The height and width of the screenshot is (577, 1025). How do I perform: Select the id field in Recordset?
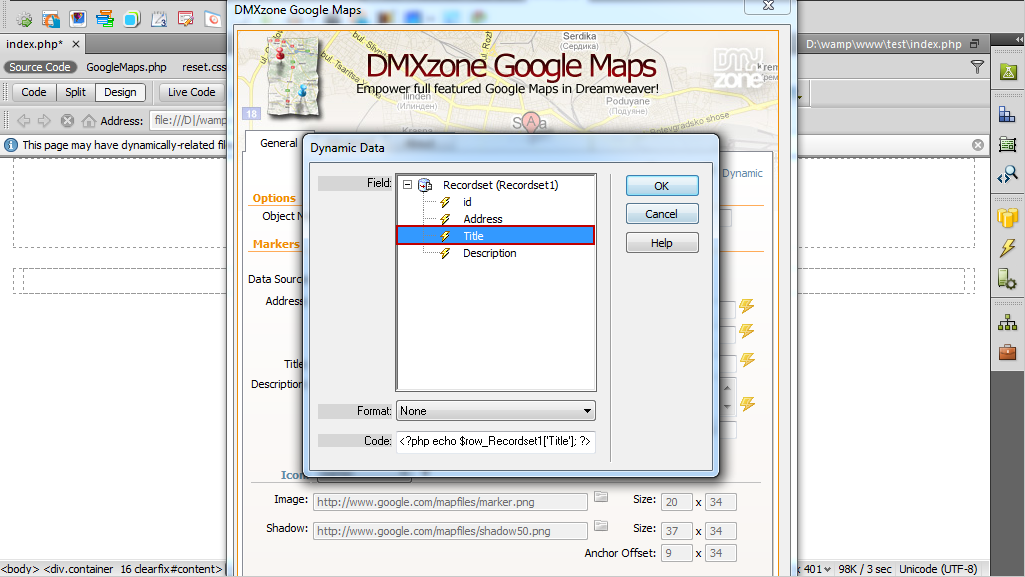click(467, 202)
